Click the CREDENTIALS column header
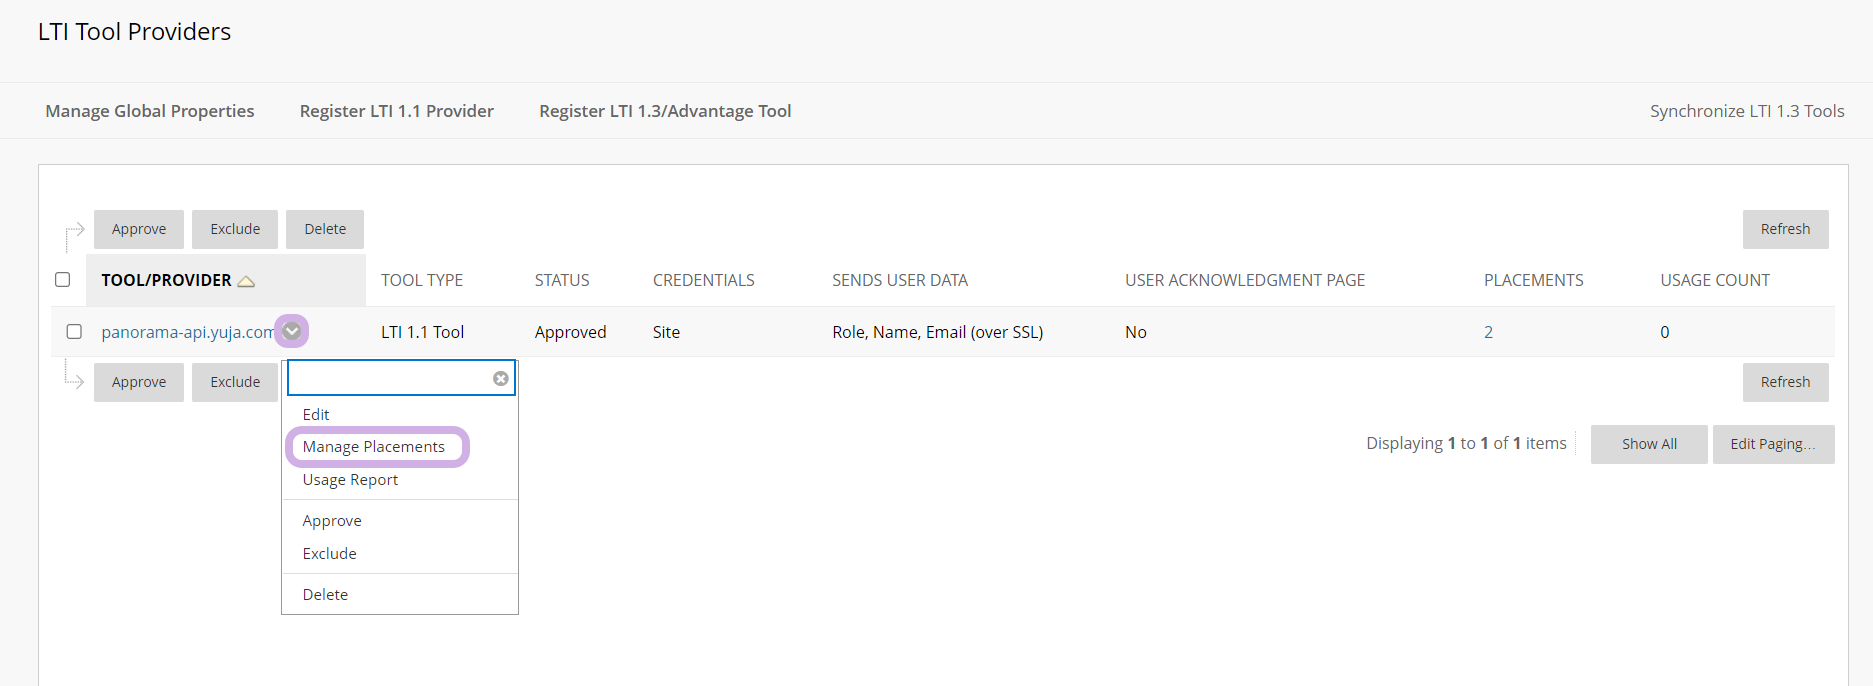The height and width of the screenshot is (686, 1873). (x=704, y=280)
